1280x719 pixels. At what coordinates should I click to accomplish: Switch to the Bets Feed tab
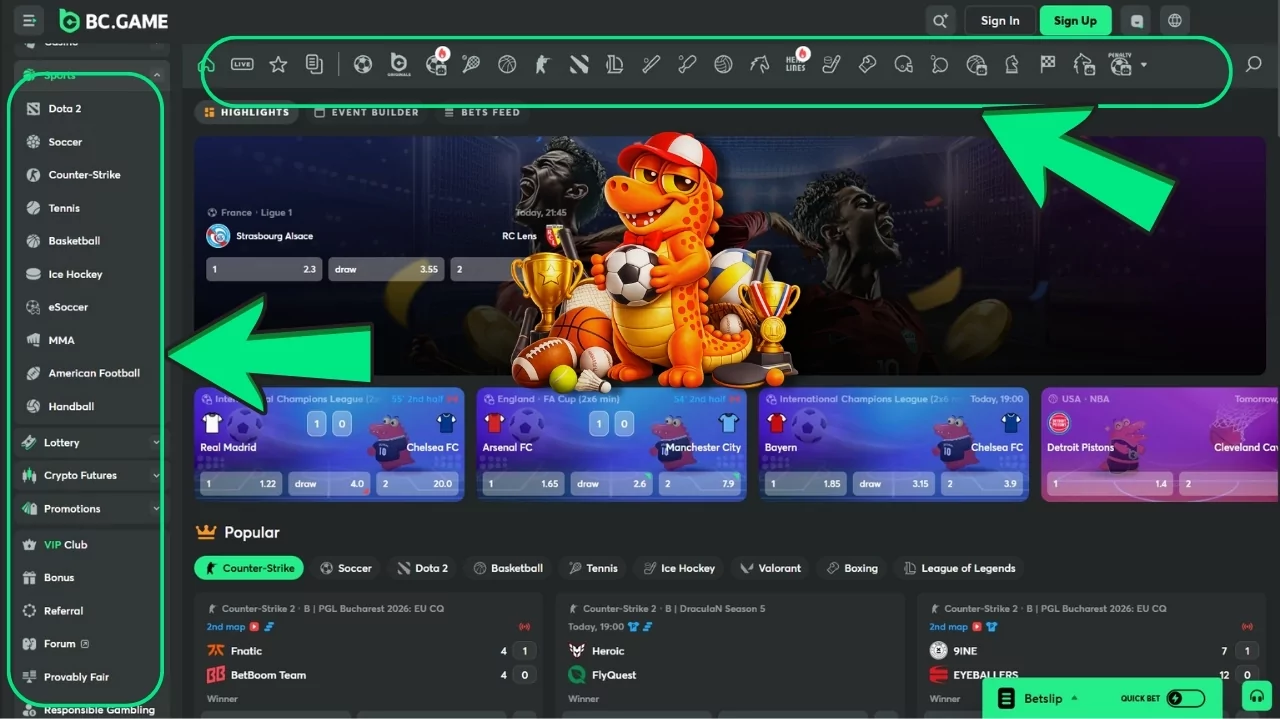pos(483,112)
